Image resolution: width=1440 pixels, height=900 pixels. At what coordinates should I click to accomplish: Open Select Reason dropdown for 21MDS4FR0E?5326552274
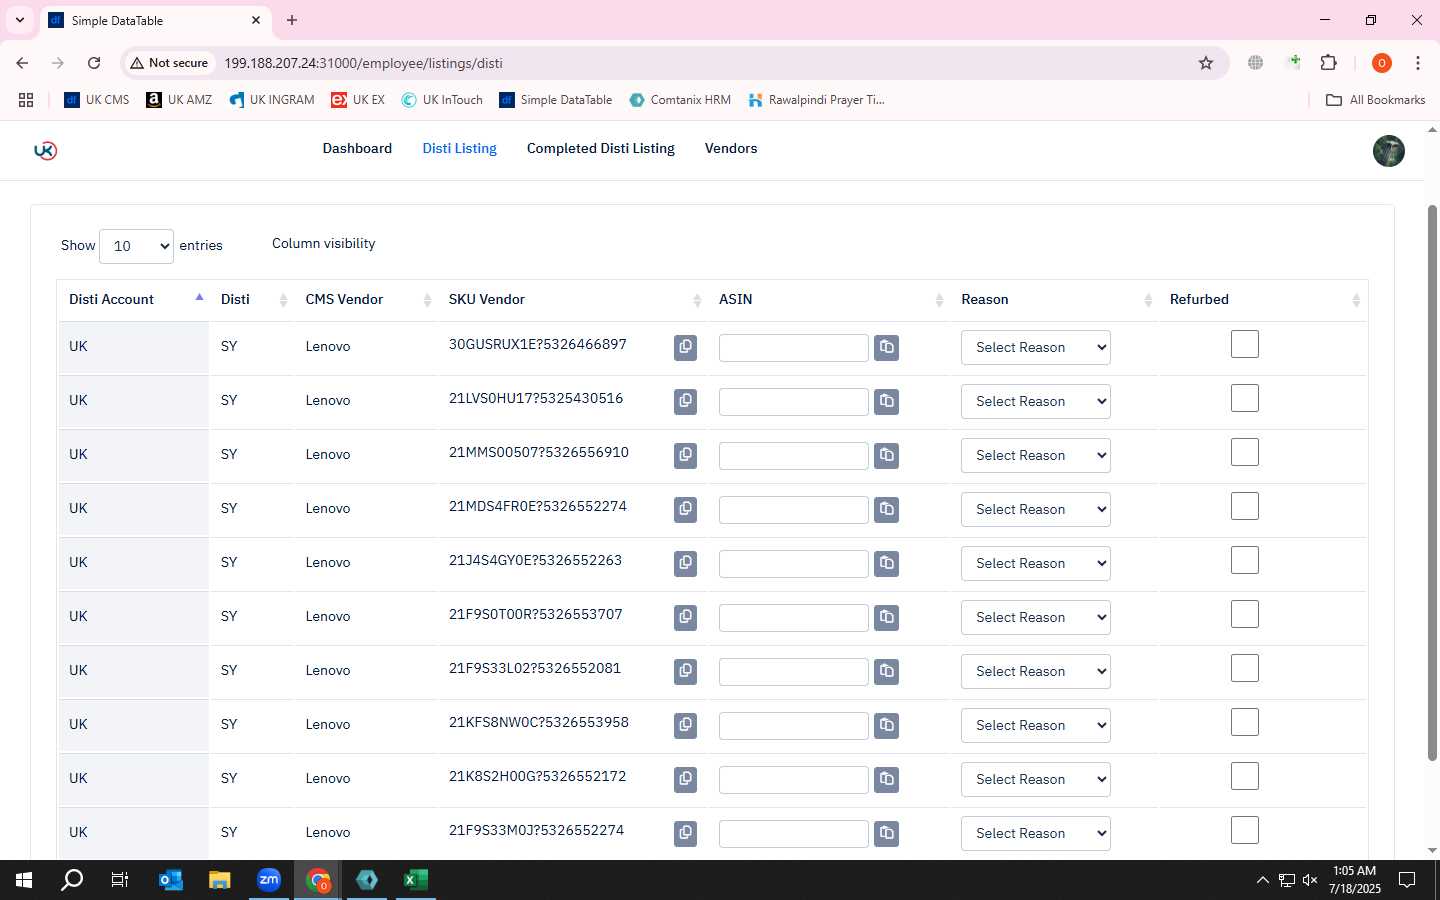coord(1035,509)
